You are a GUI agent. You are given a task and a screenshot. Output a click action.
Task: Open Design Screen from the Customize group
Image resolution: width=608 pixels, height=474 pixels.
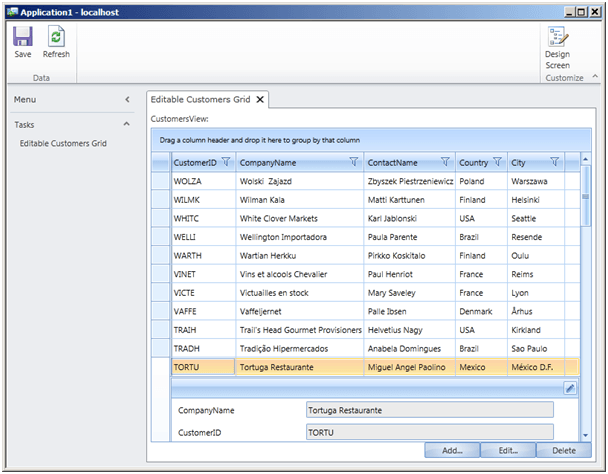click(557, 37)
